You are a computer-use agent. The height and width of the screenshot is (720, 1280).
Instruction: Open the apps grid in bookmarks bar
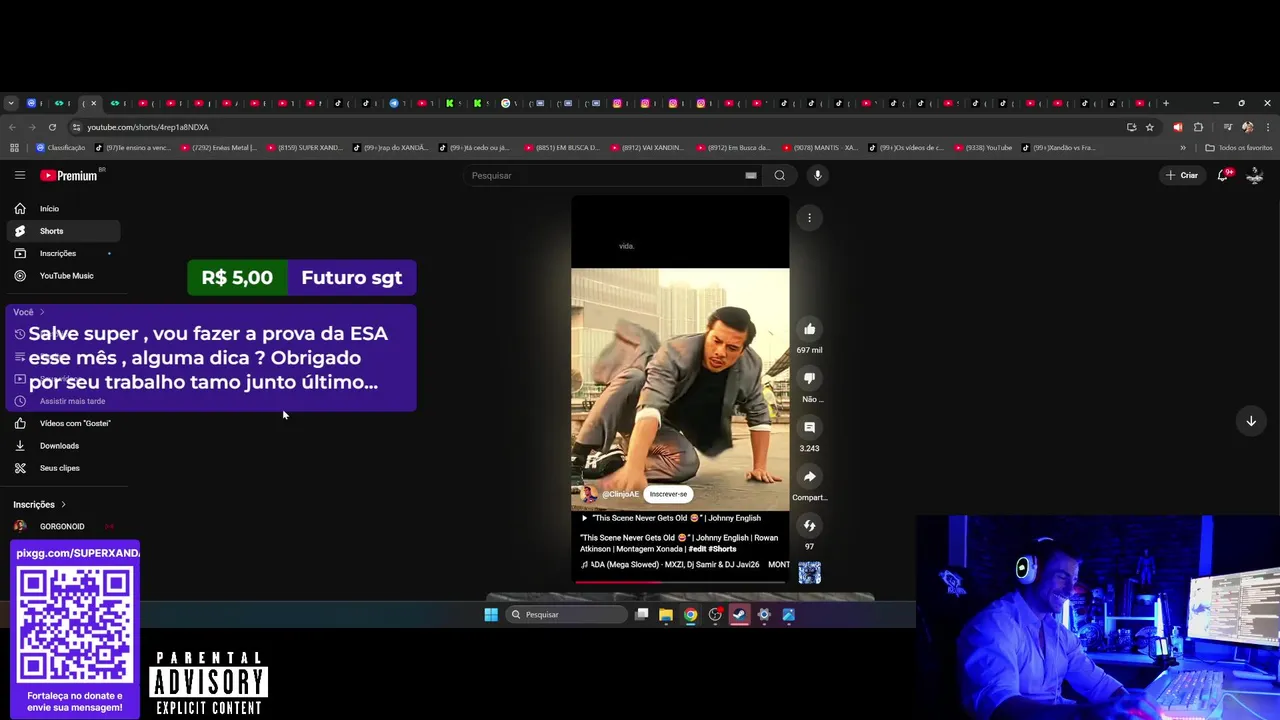[x=14, y=148]
